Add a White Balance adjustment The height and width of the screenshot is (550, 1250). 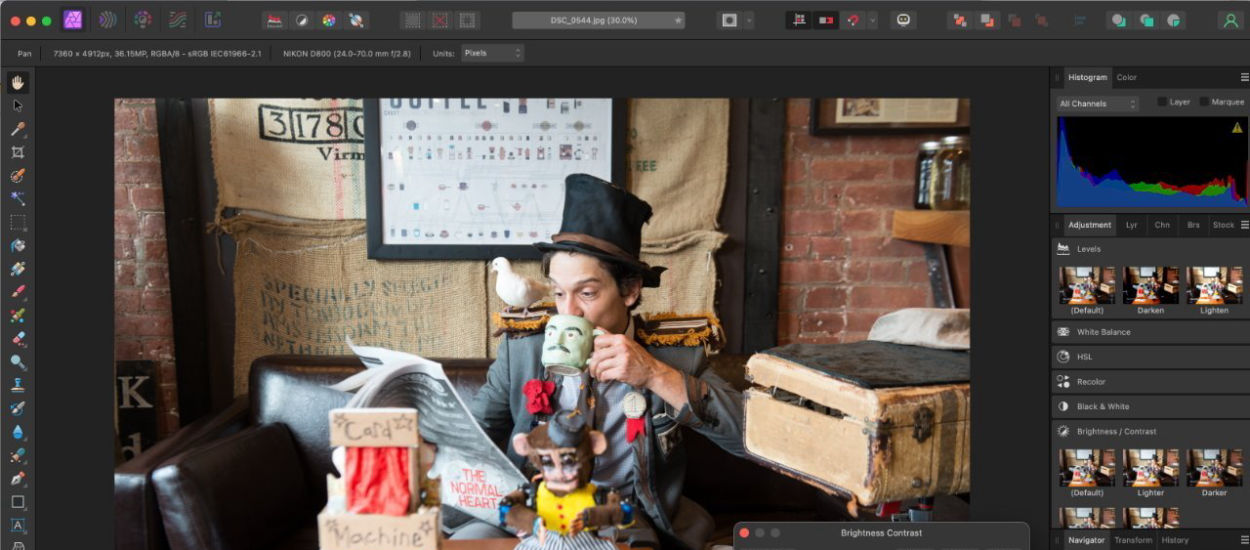(x=1103, y=332)
